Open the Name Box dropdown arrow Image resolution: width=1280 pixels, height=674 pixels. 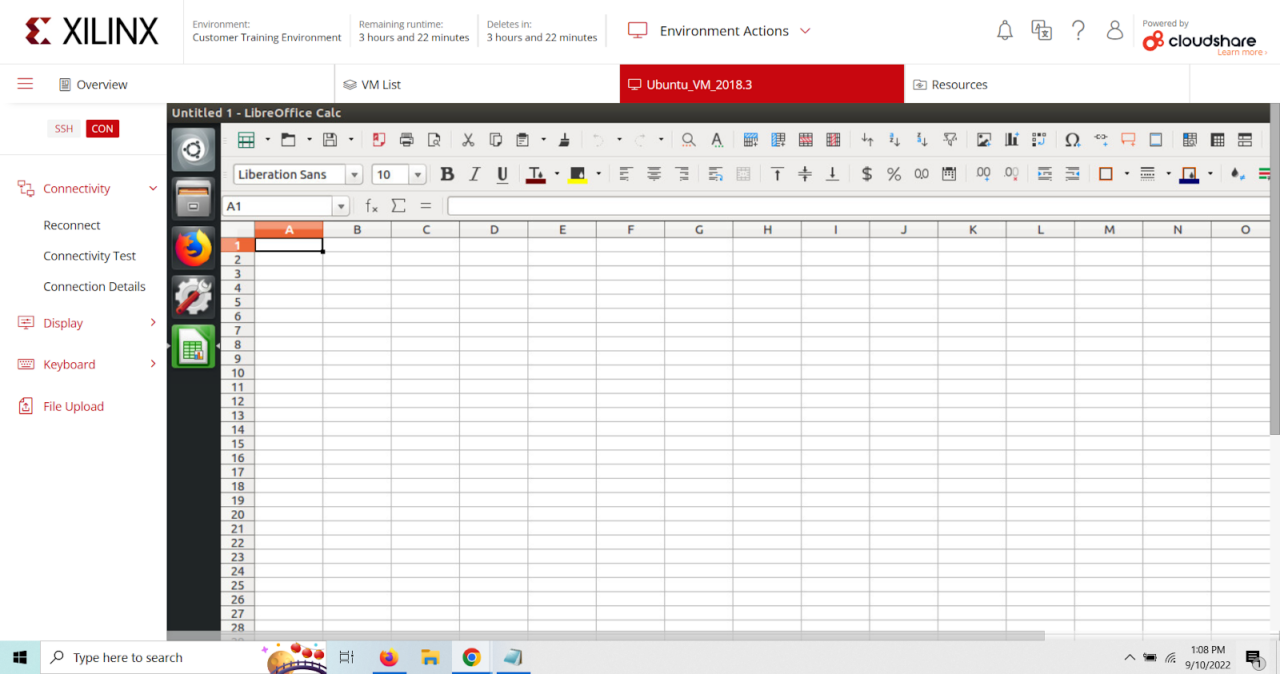(x=341, y=206)
